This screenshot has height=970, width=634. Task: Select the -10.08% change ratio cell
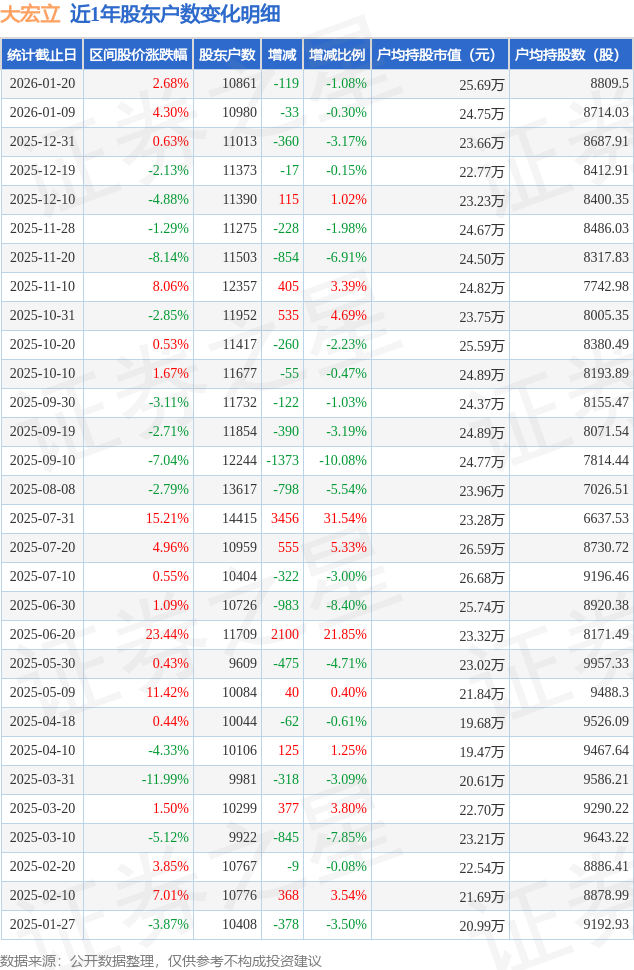343,461
